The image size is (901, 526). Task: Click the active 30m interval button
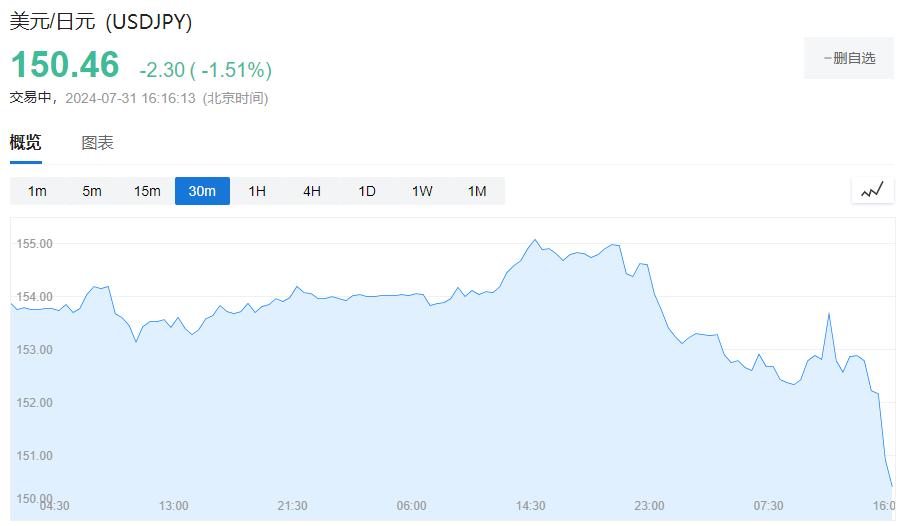pyautogui.click(x=202, y=191)
